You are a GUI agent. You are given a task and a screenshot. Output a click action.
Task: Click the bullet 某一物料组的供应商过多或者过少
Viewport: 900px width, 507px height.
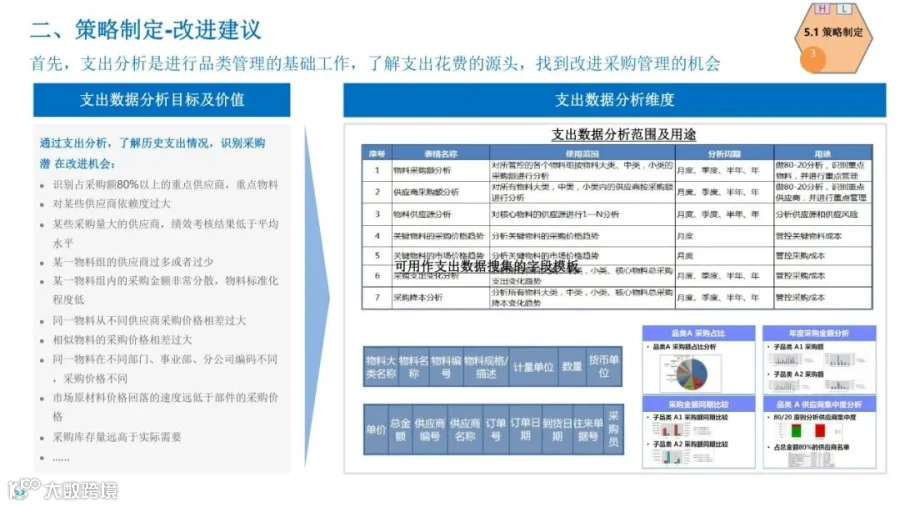pos(133,262)
